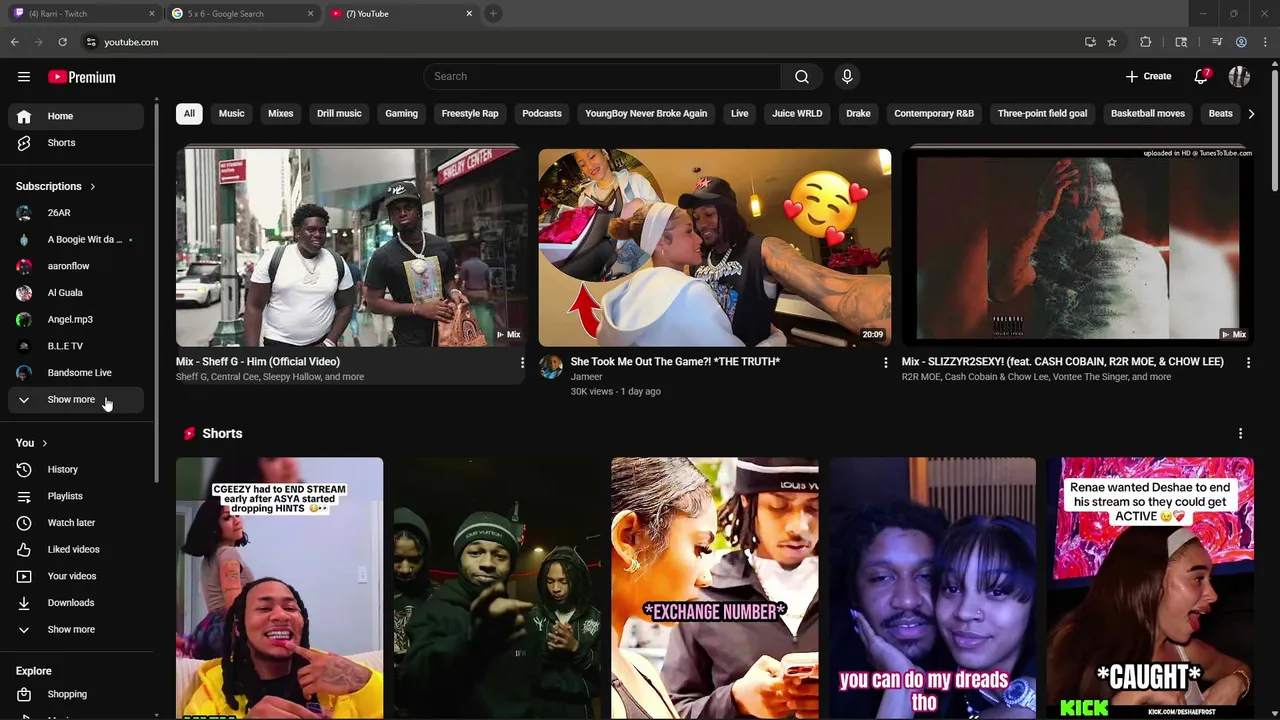
Task: Open Playlists in sidebar
Action: coord(76,496)
